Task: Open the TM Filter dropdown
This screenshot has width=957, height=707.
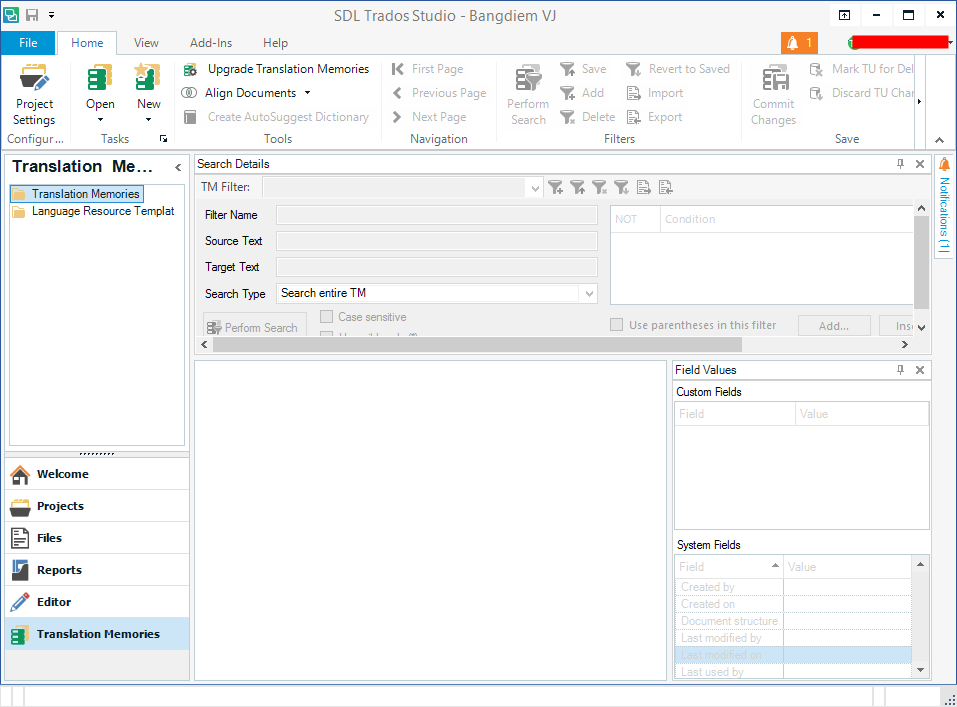Action: tap(535, 188)
